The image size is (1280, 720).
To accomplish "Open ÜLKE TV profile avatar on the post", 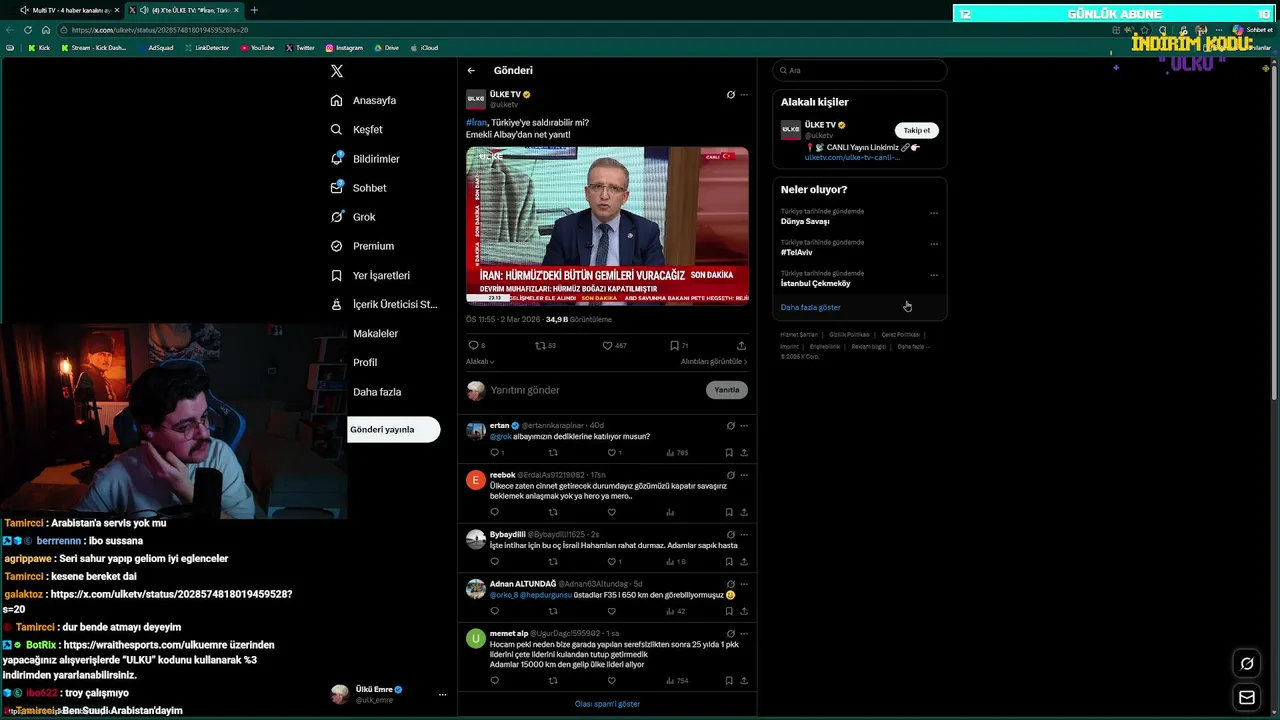I will (x=476, y=99).
